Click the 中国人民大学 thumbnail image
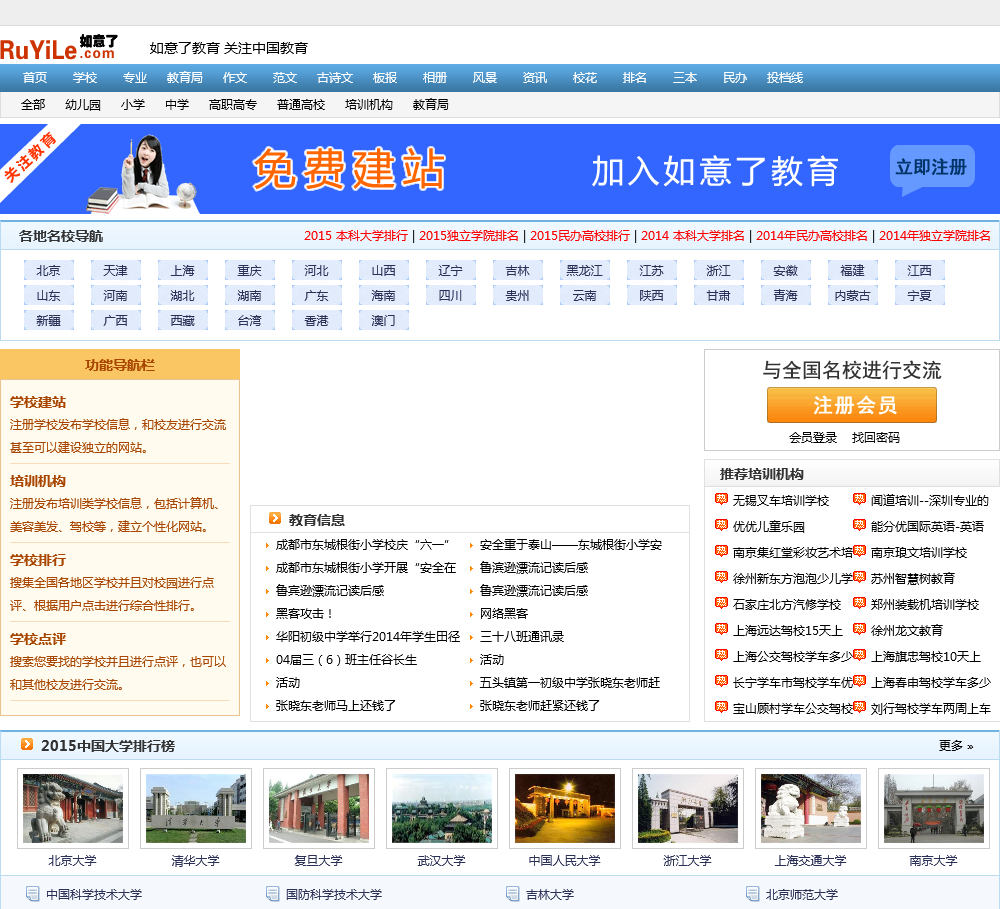Viewport: 1000px width, 909px height. (564, 808)
